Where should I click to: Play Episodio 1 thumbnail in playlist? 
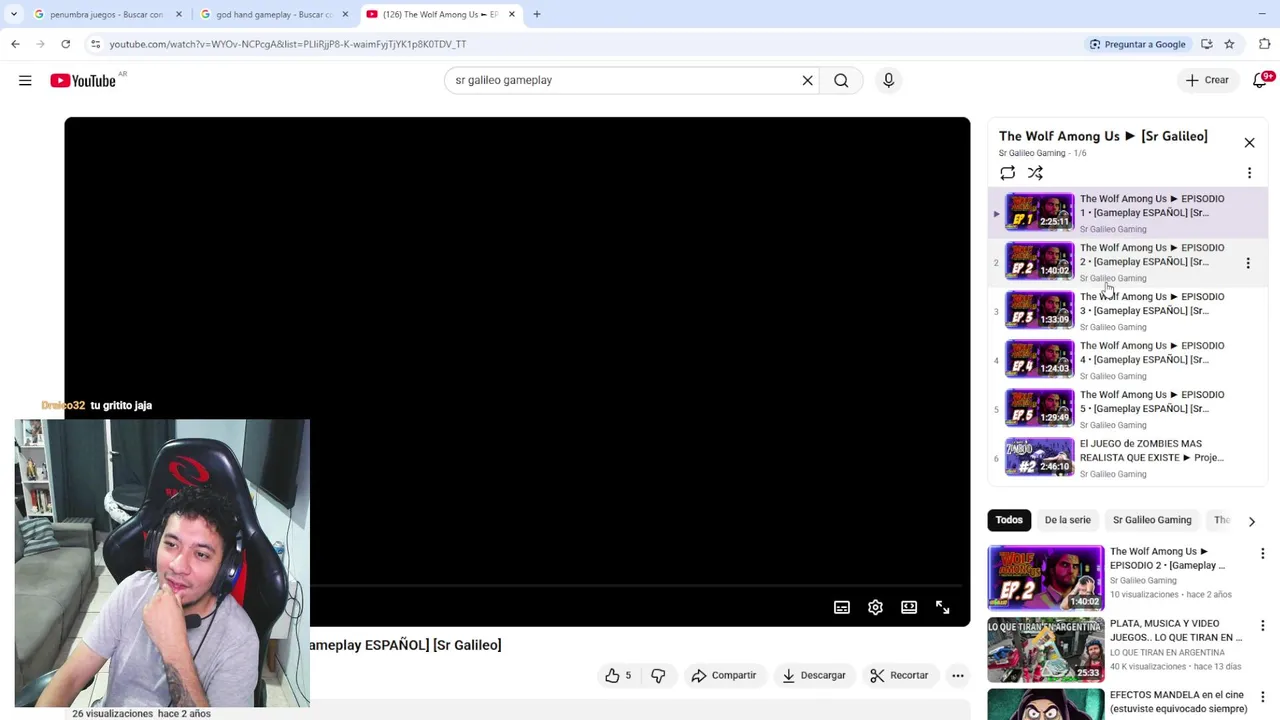[1040, 212]
